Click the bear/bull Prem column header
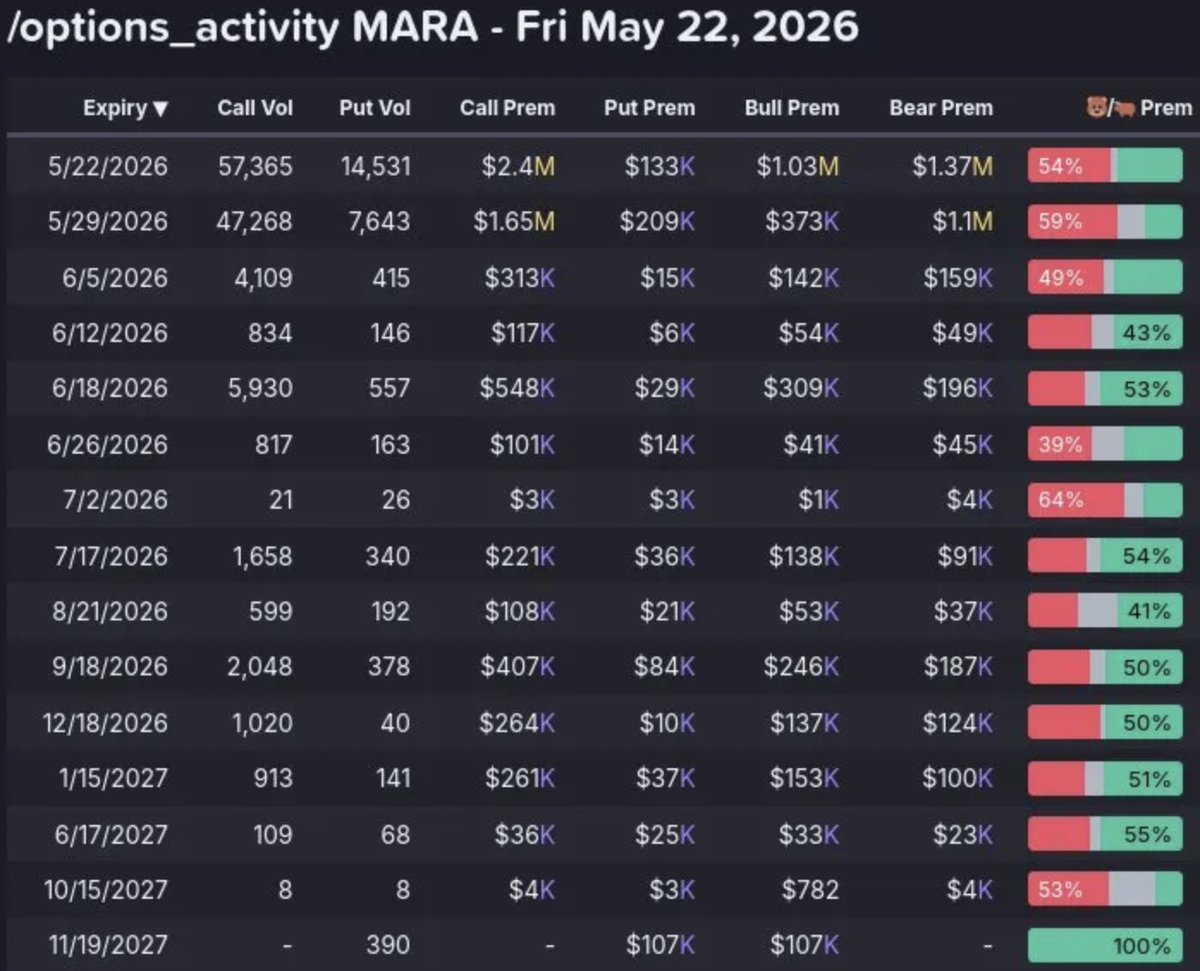This screenshot has height=971, width=1200. click(1138, 109)
